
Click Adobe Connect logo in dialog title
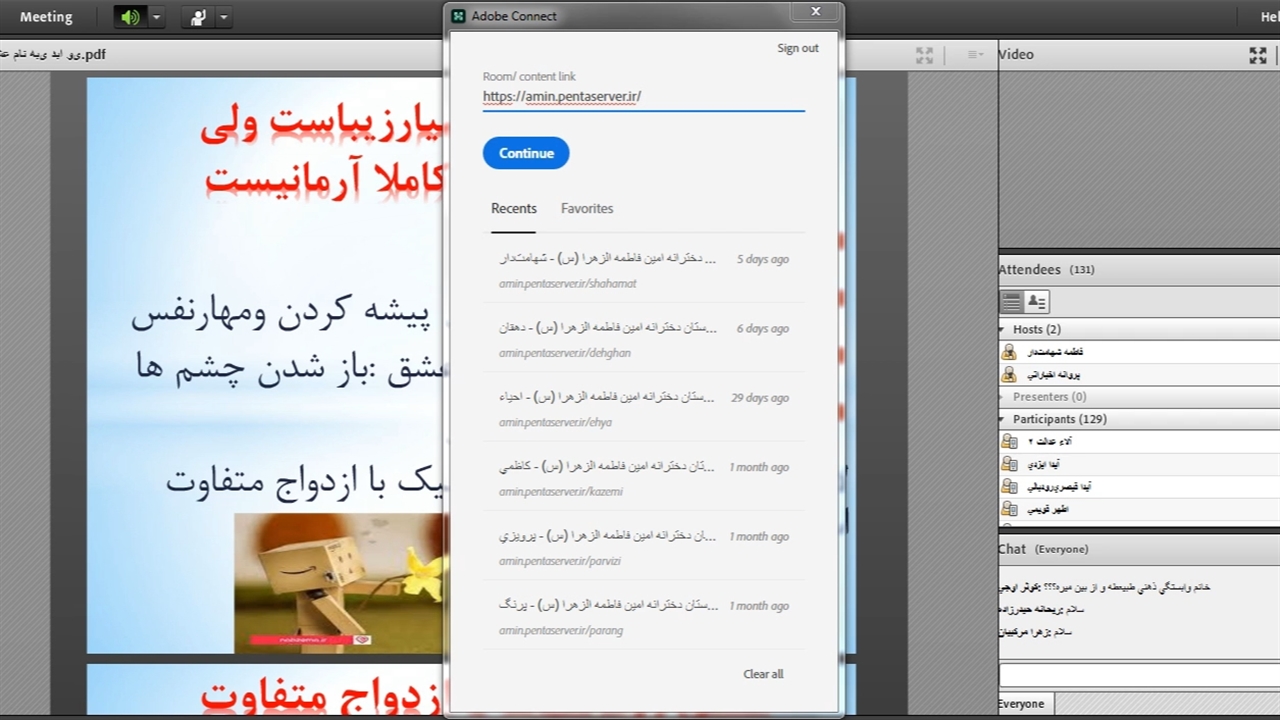(459, 16)
